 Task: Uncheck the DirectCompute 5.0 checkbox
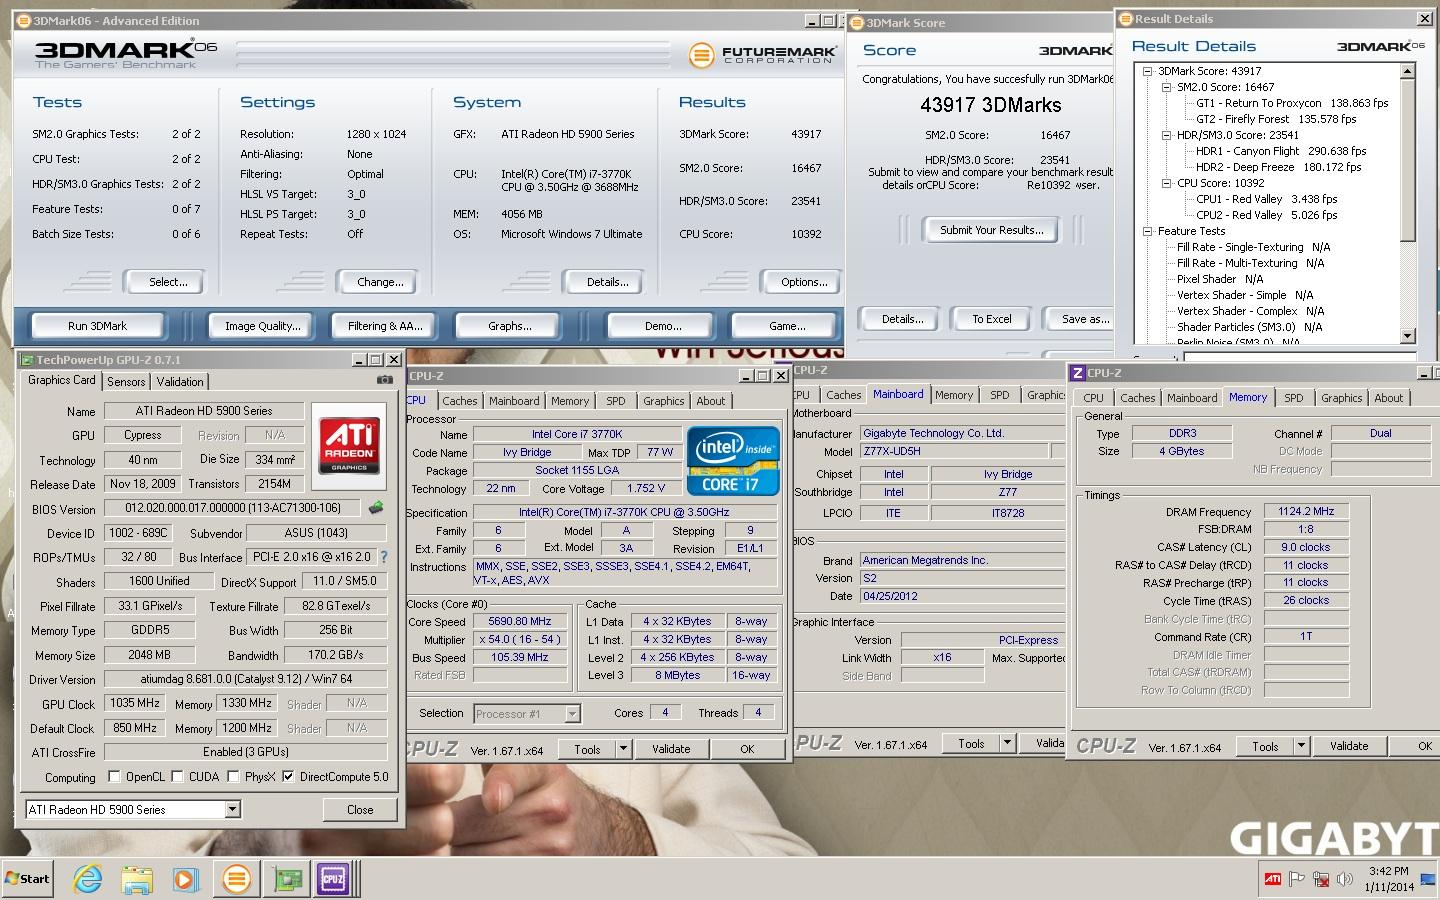click(288, 776)
